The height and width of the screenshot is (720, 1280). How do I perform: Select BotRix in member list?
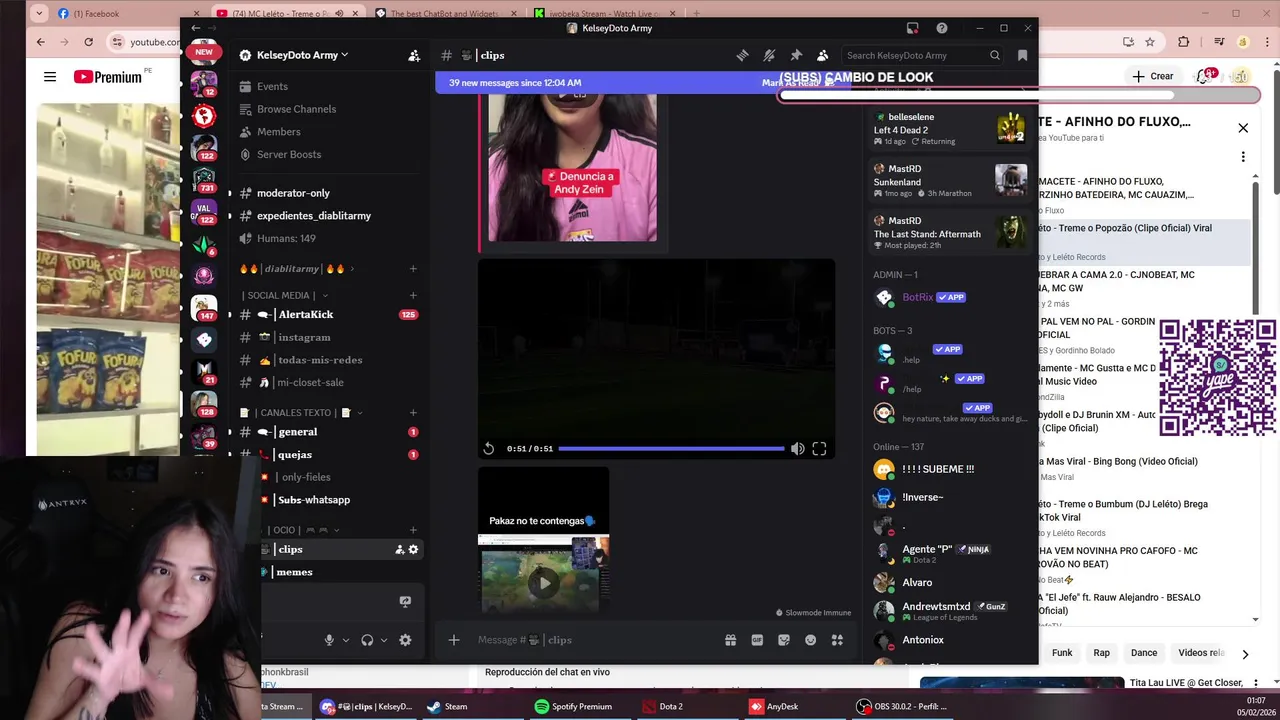(x=918, y=297)
